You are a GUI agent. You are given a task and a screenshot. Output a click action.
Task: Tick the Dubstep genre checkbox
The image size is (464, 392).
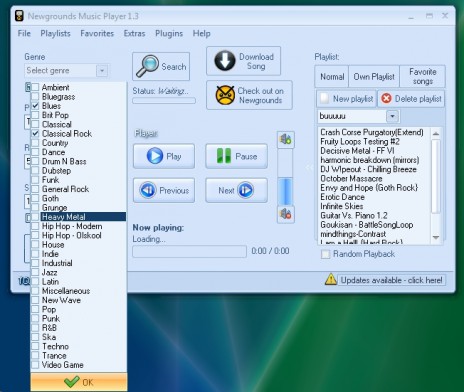35,171
